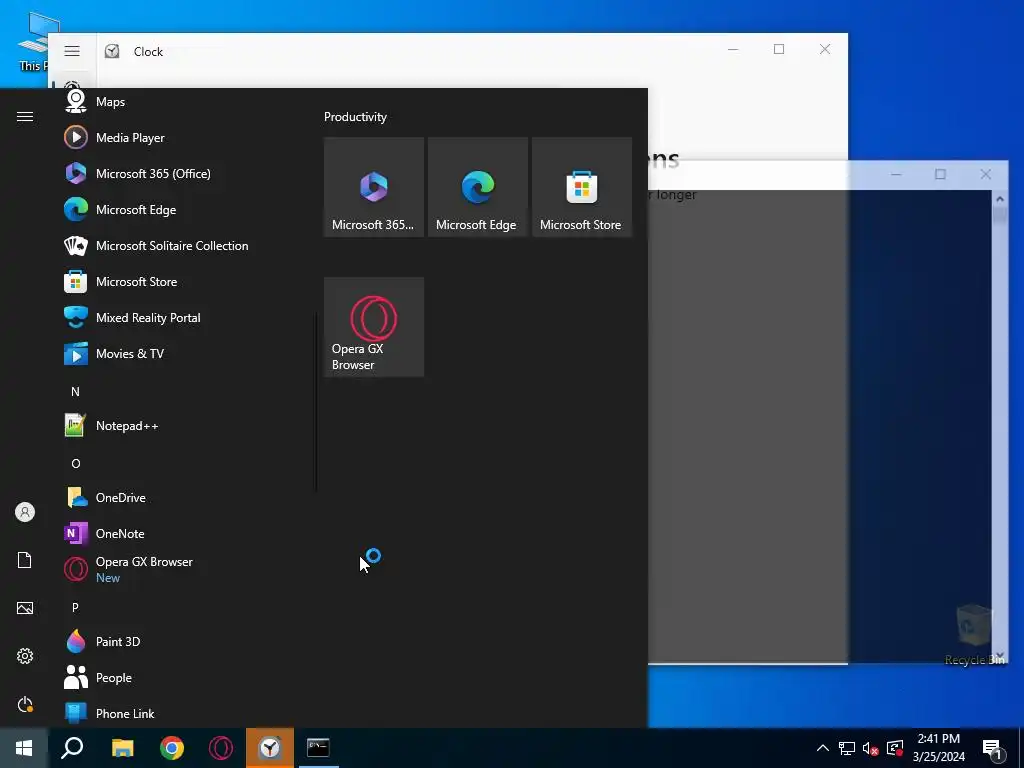
Task: Launch Google Chrome from taskbar
Action: coord(172,748)
